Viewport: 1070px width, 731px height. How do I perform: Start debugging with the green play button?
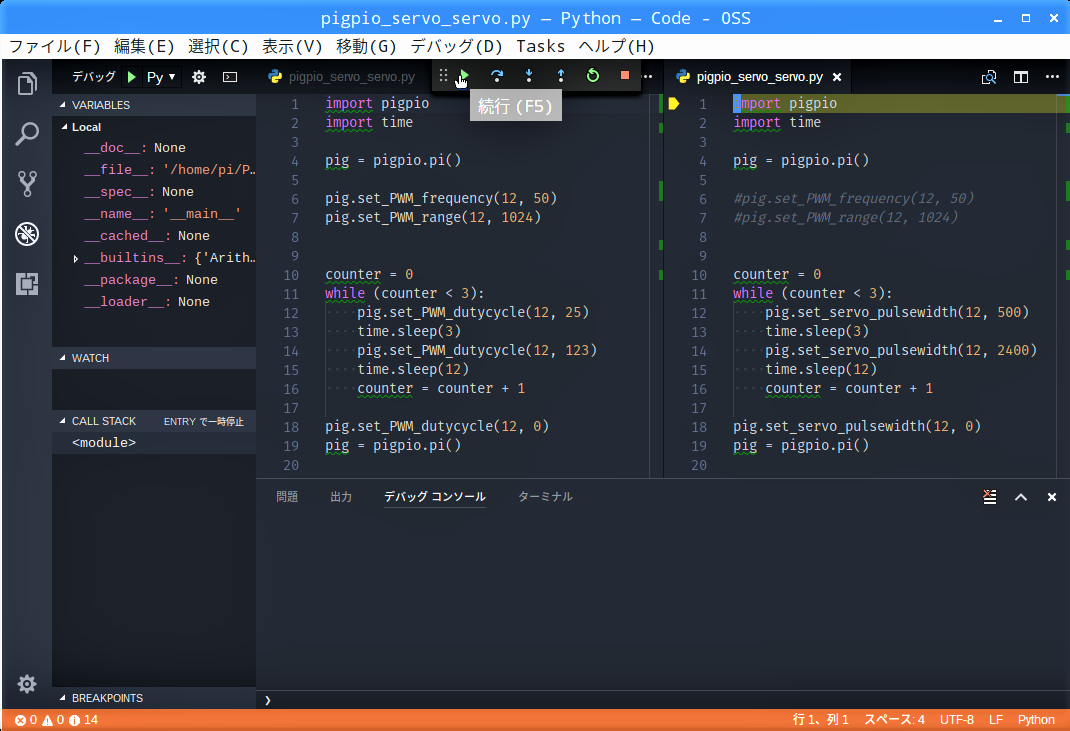point(132,77)
